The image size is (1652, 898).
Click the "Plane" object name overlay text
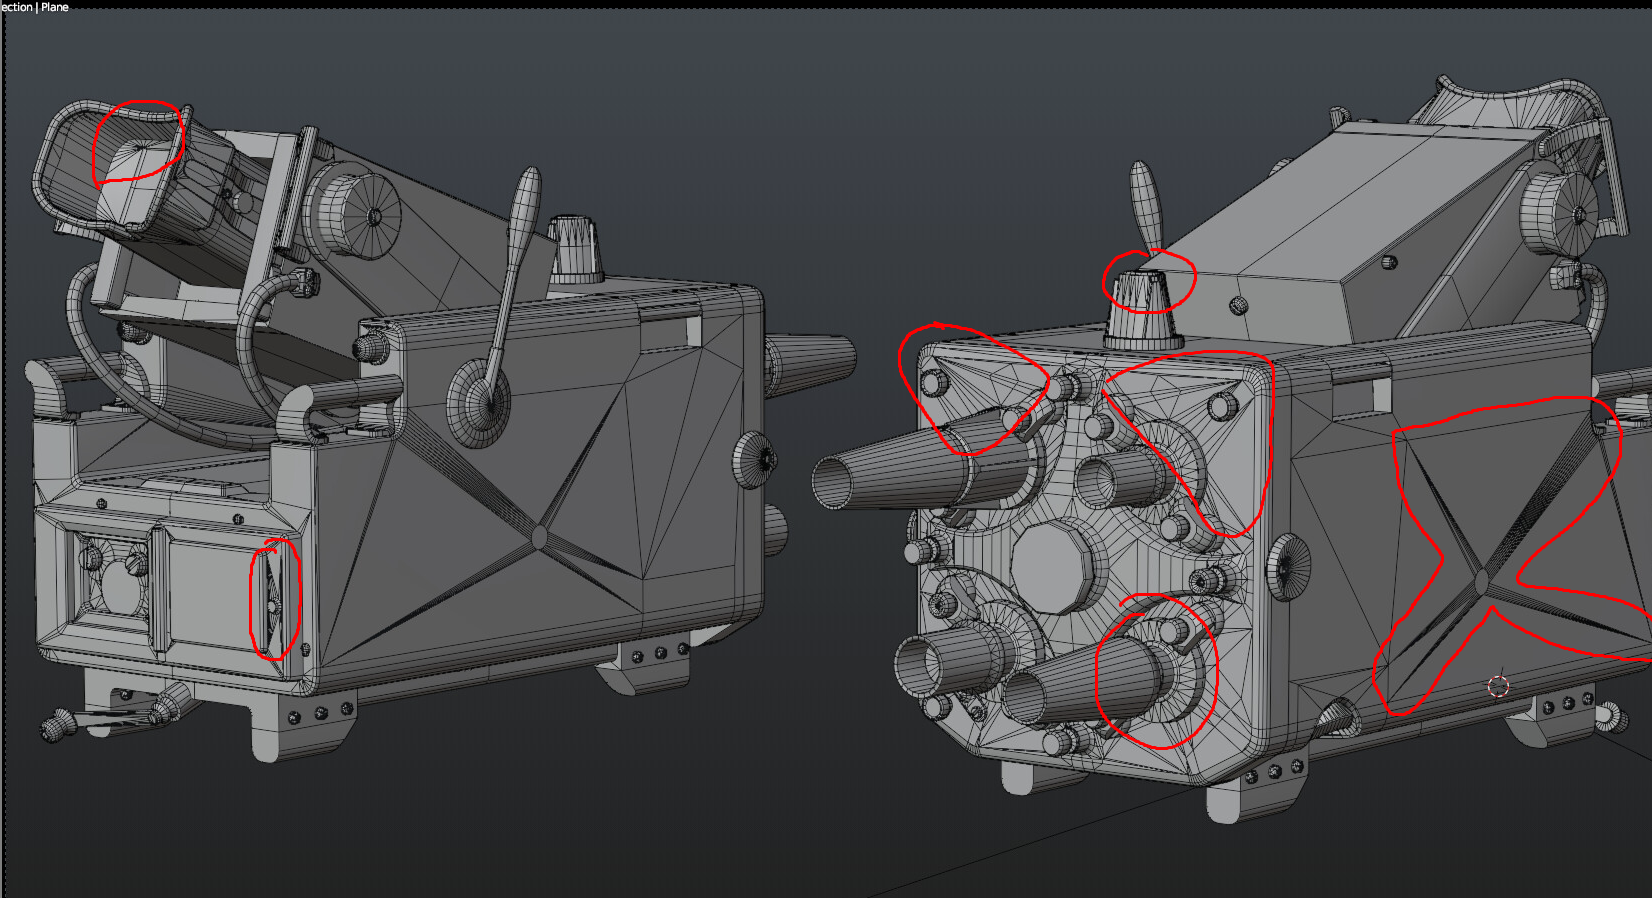(x=55, y=6)
